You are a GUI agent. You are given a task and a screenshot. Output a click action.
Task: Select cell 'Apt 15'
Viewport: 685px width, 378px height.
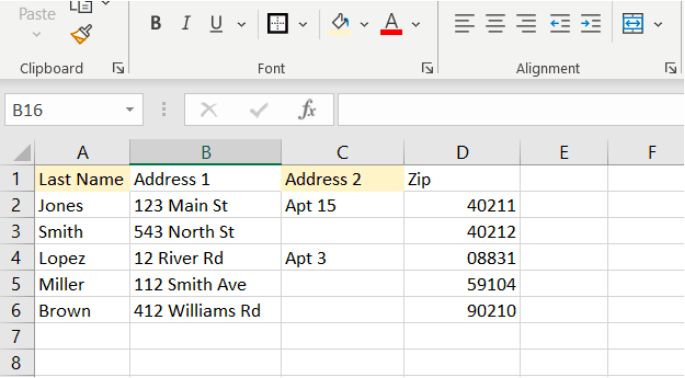click(x=342, y=205)
